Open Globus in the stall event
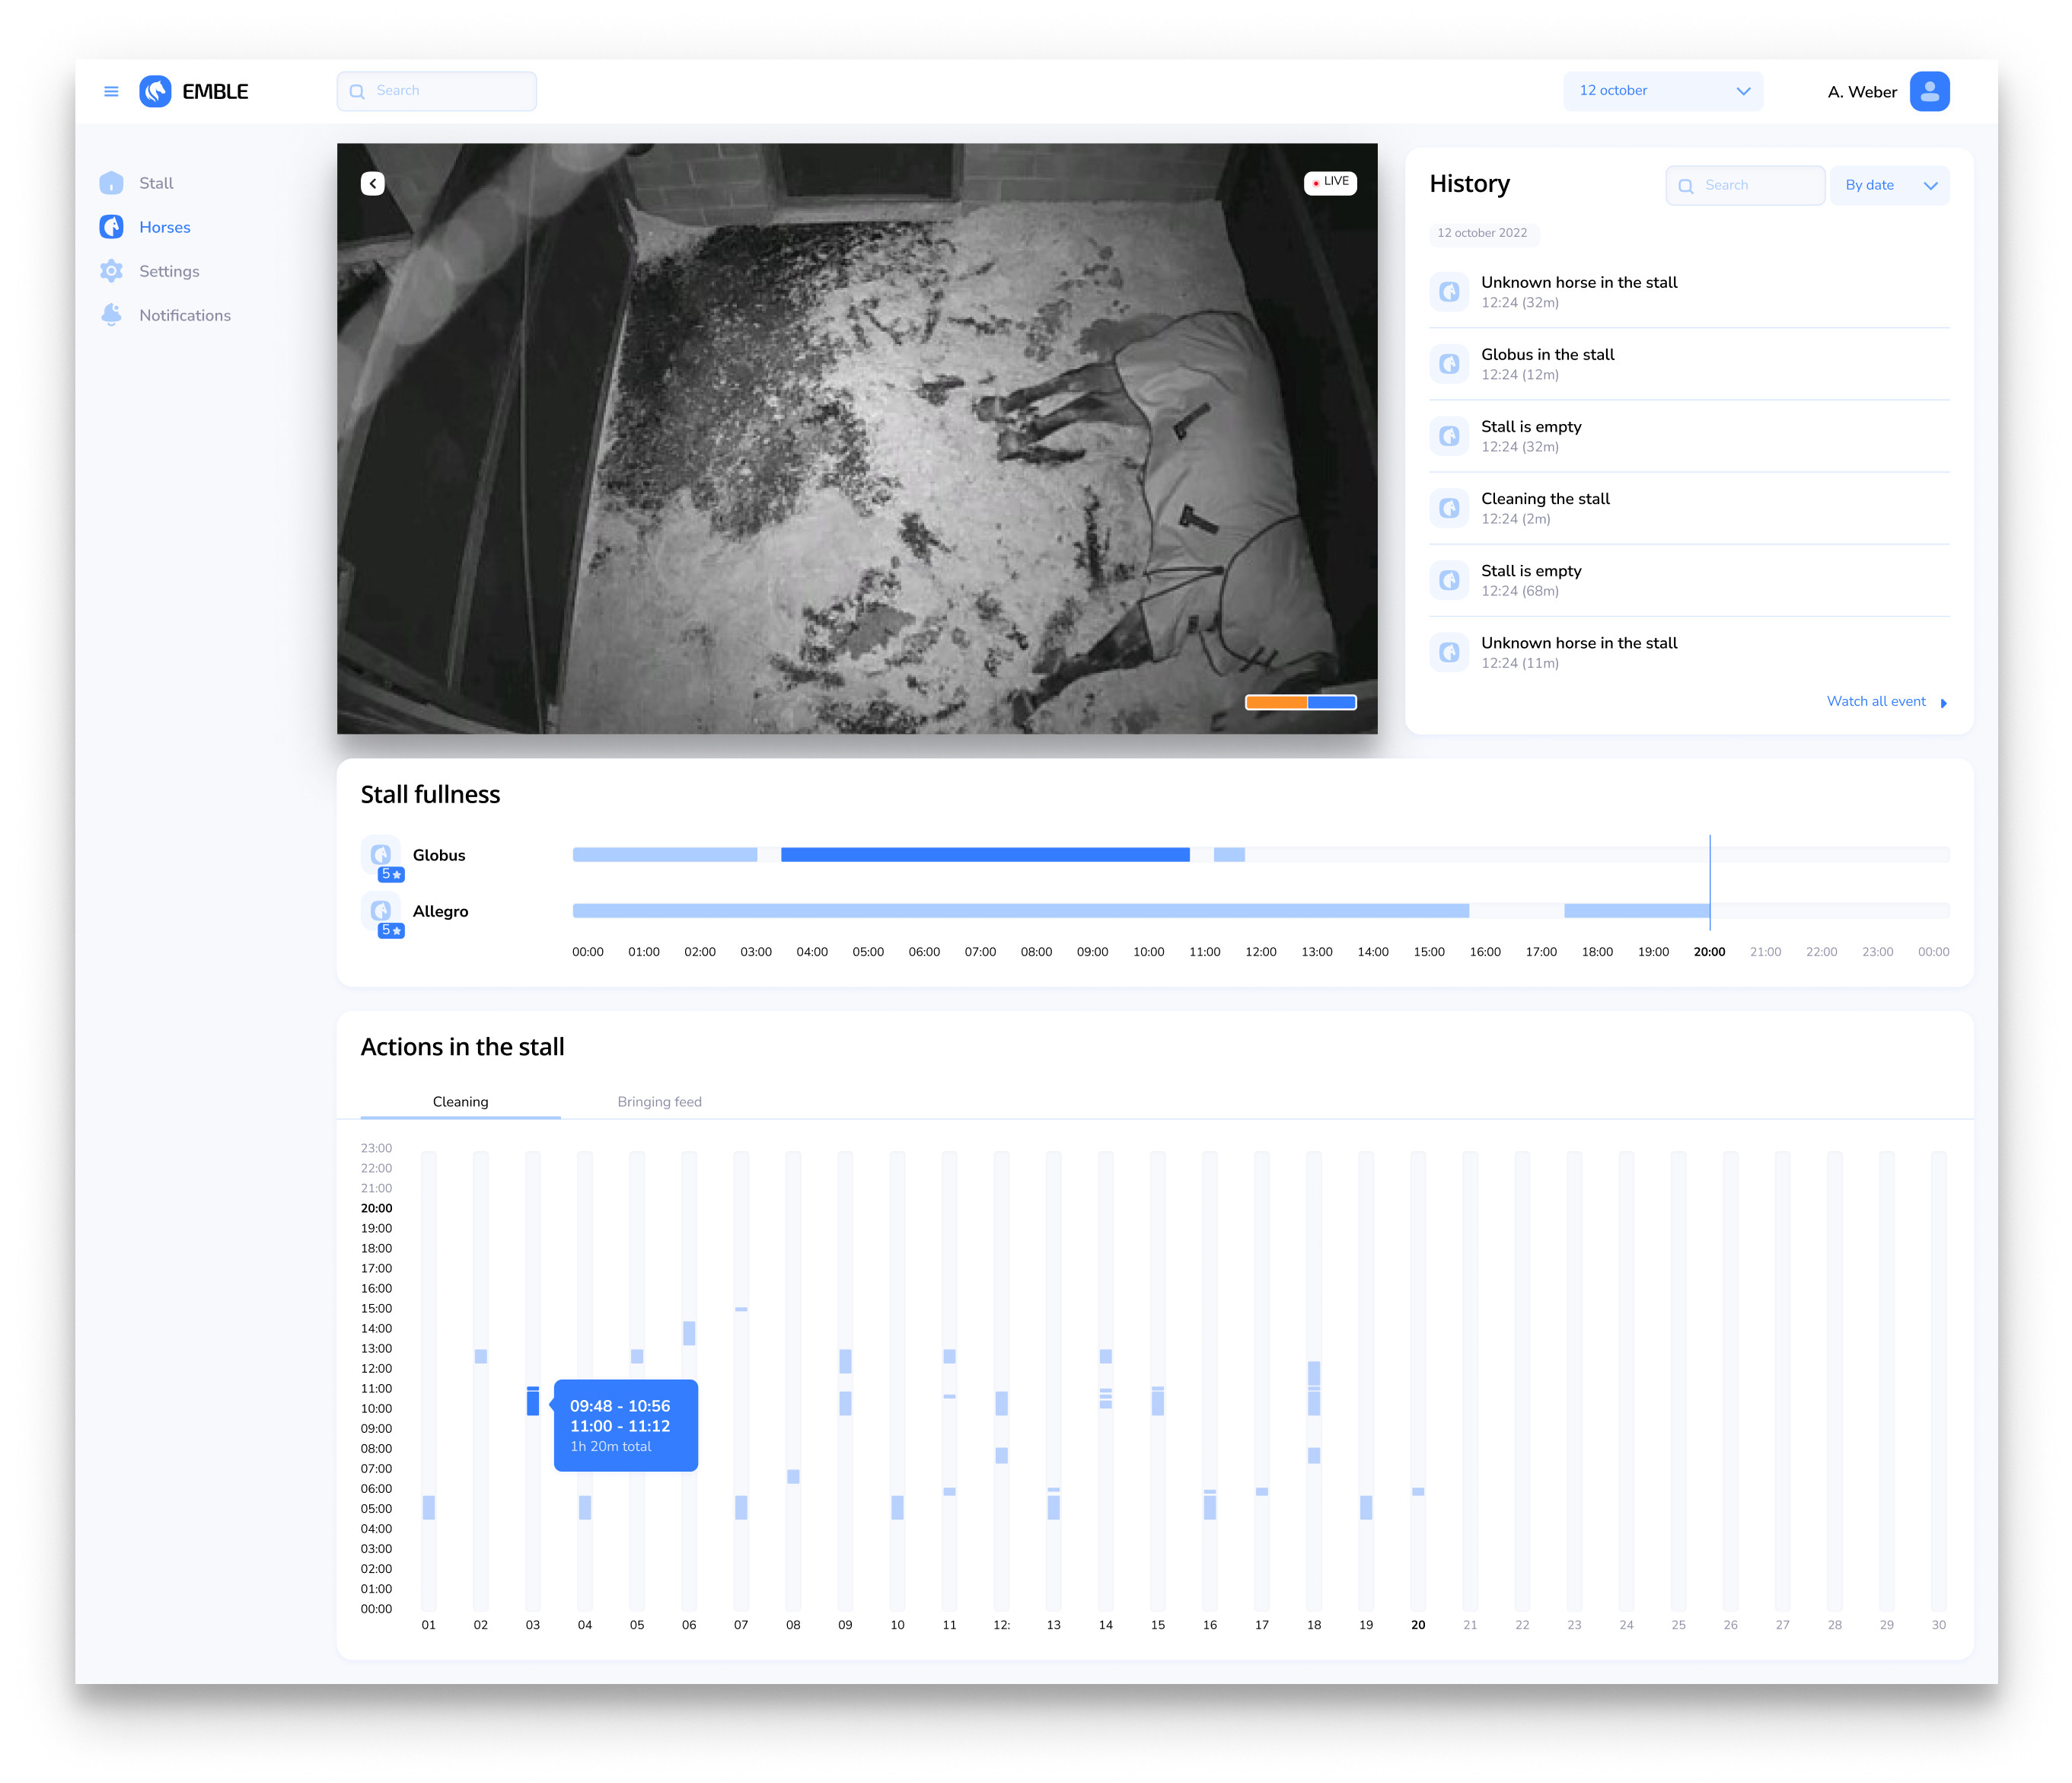Screen dimensions: 2072x1783 point(1689,364)
